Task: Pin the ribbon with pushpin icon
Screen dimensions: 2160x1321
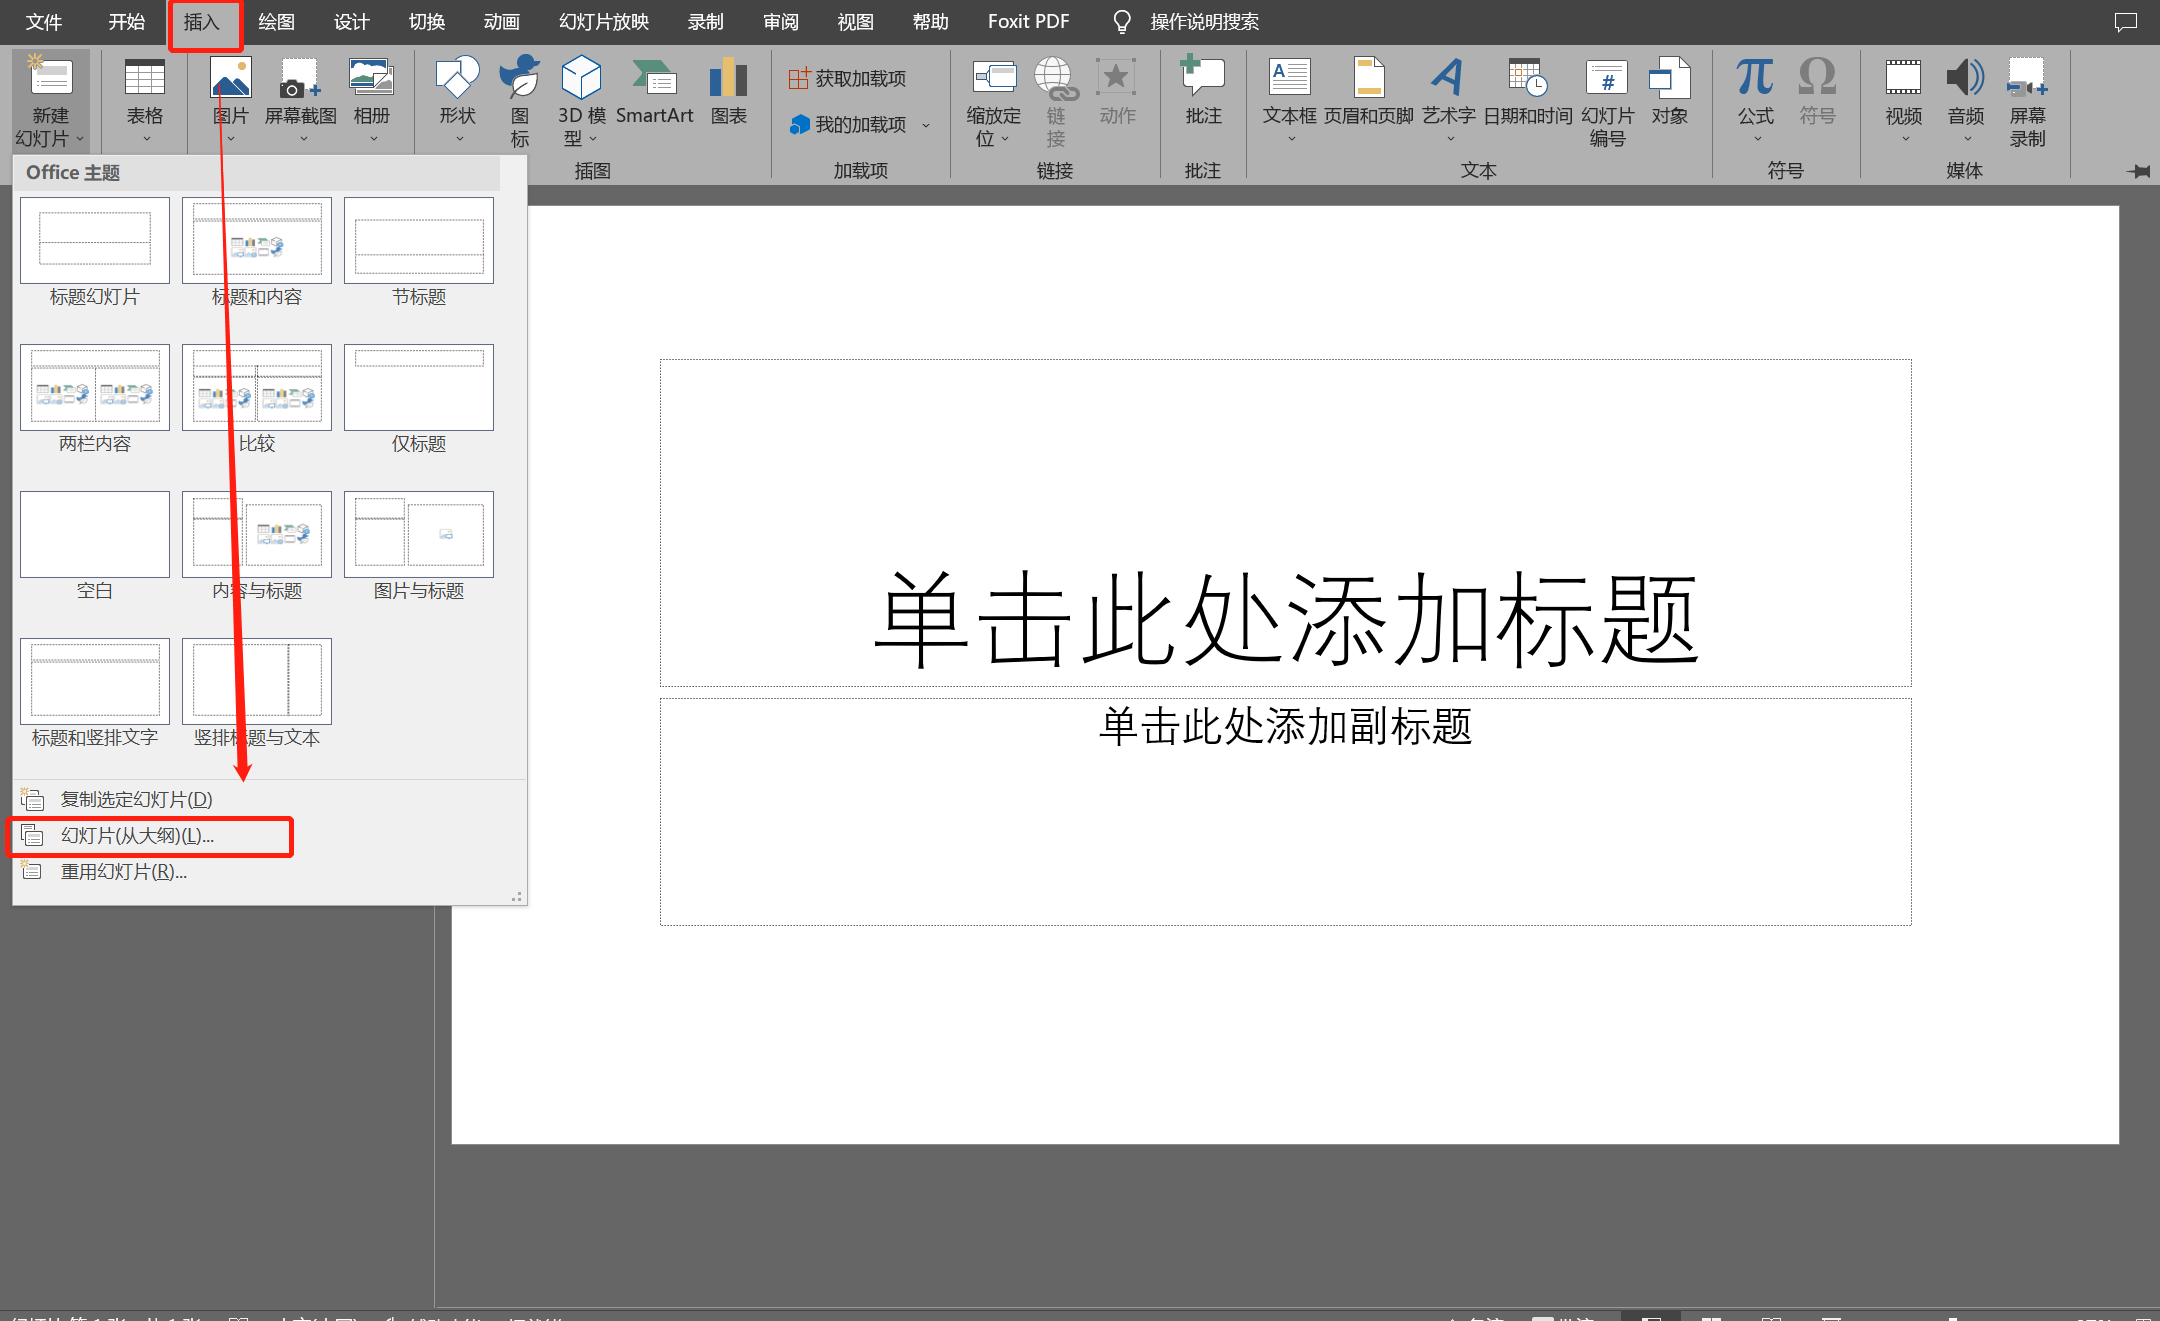Action: [2138, 171]
